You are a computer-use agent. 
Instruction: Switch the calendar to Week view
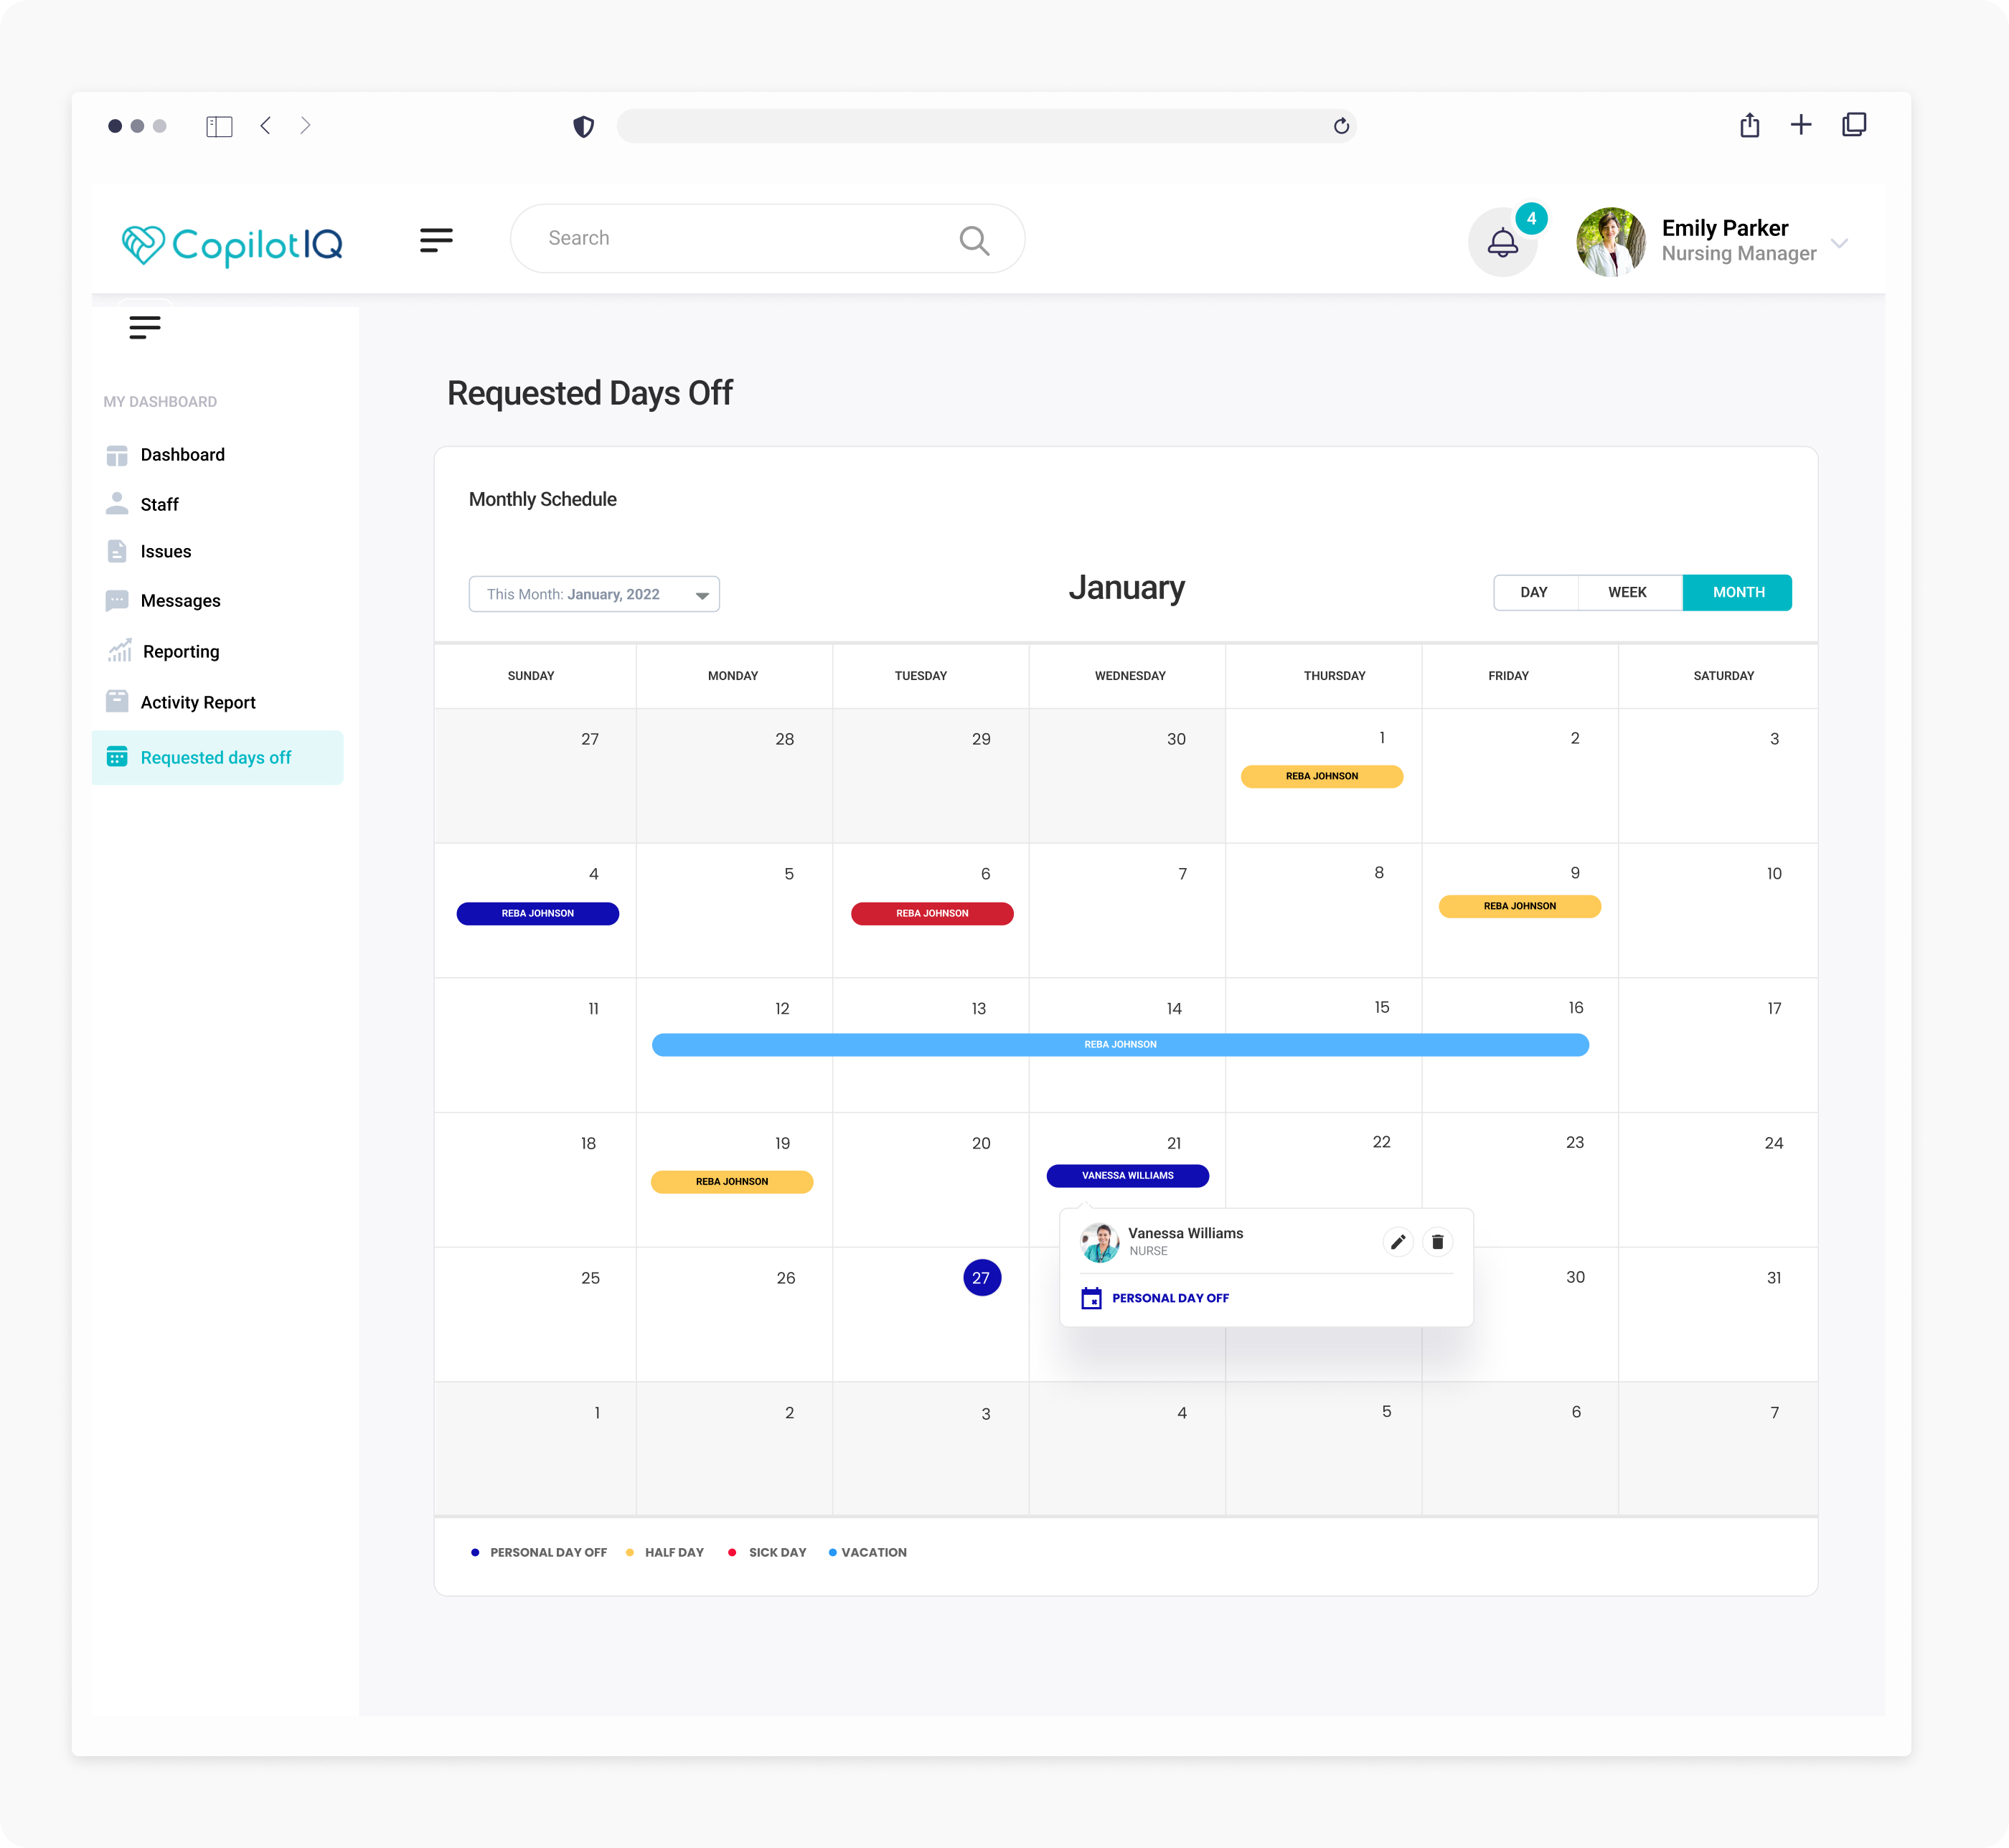pos(1627,592)
